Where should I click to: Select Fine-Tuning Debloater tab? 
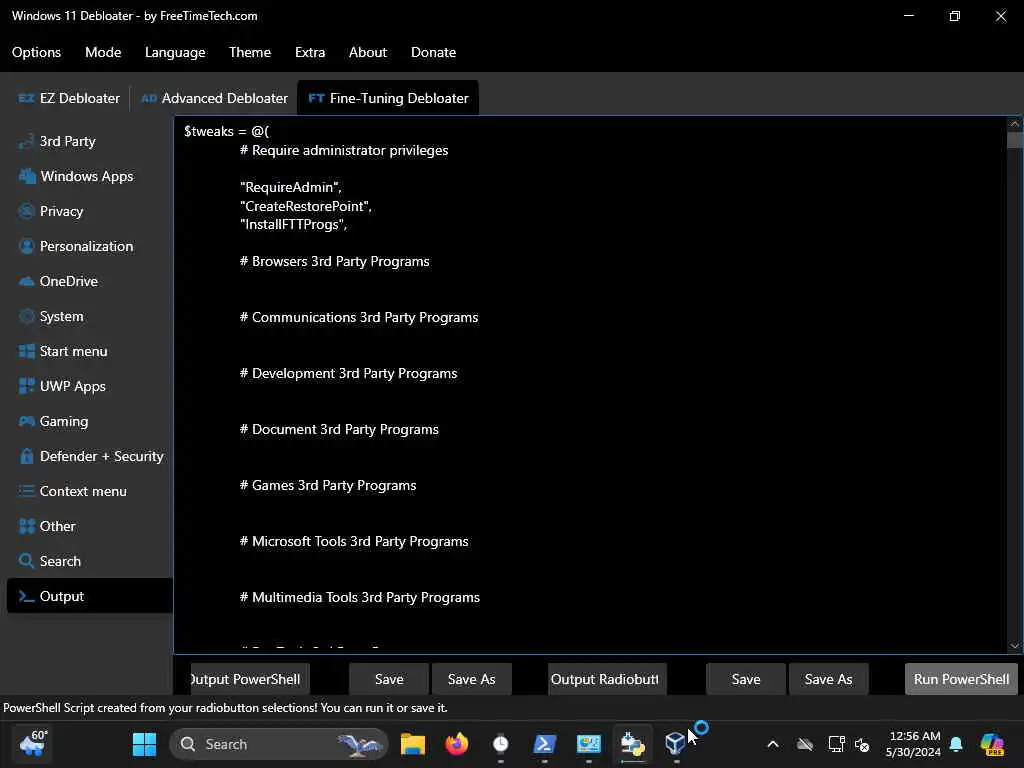(x=389, y=99)
